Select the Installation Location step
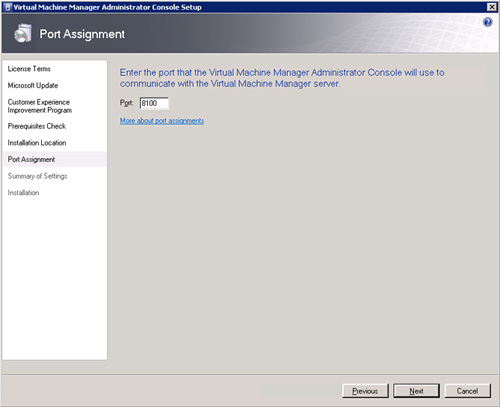 tap(37, 143)
